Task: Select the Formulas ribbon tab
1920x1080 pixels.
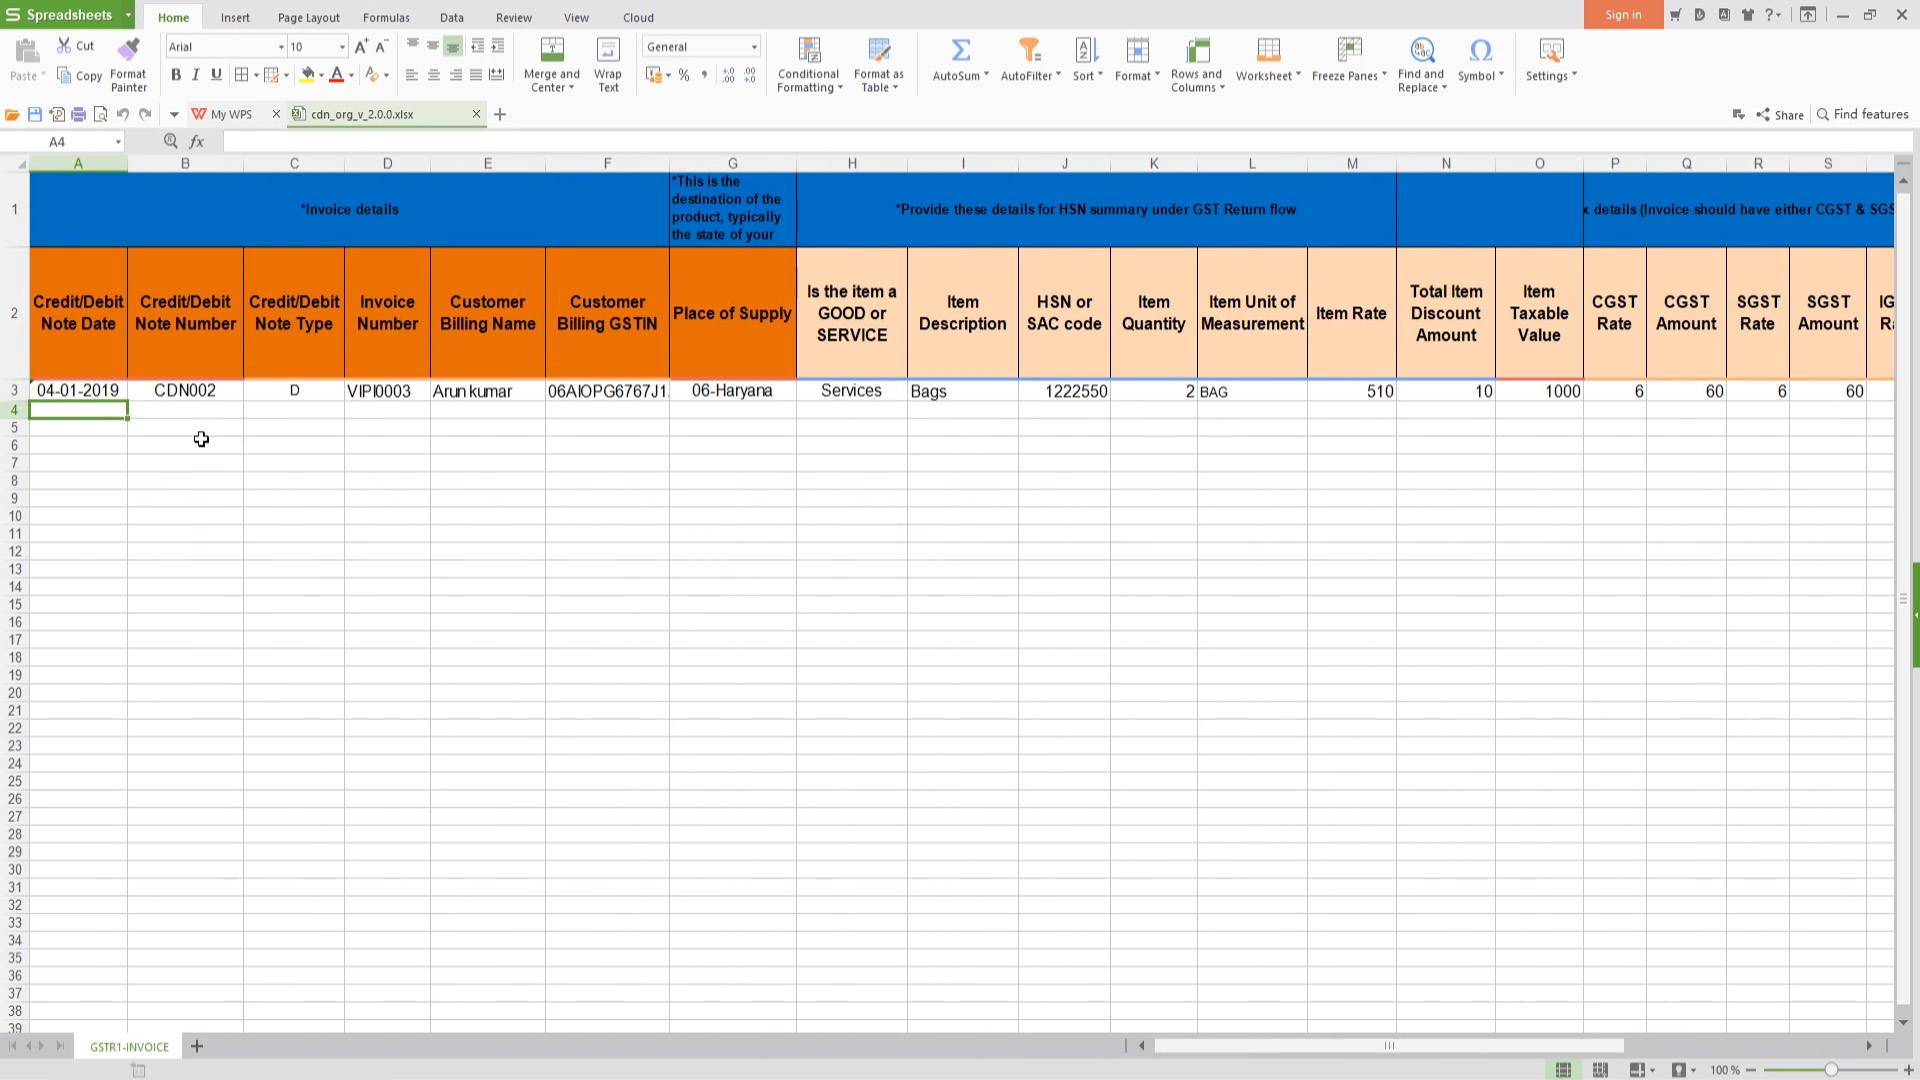Action: click(x=386, y=17)
